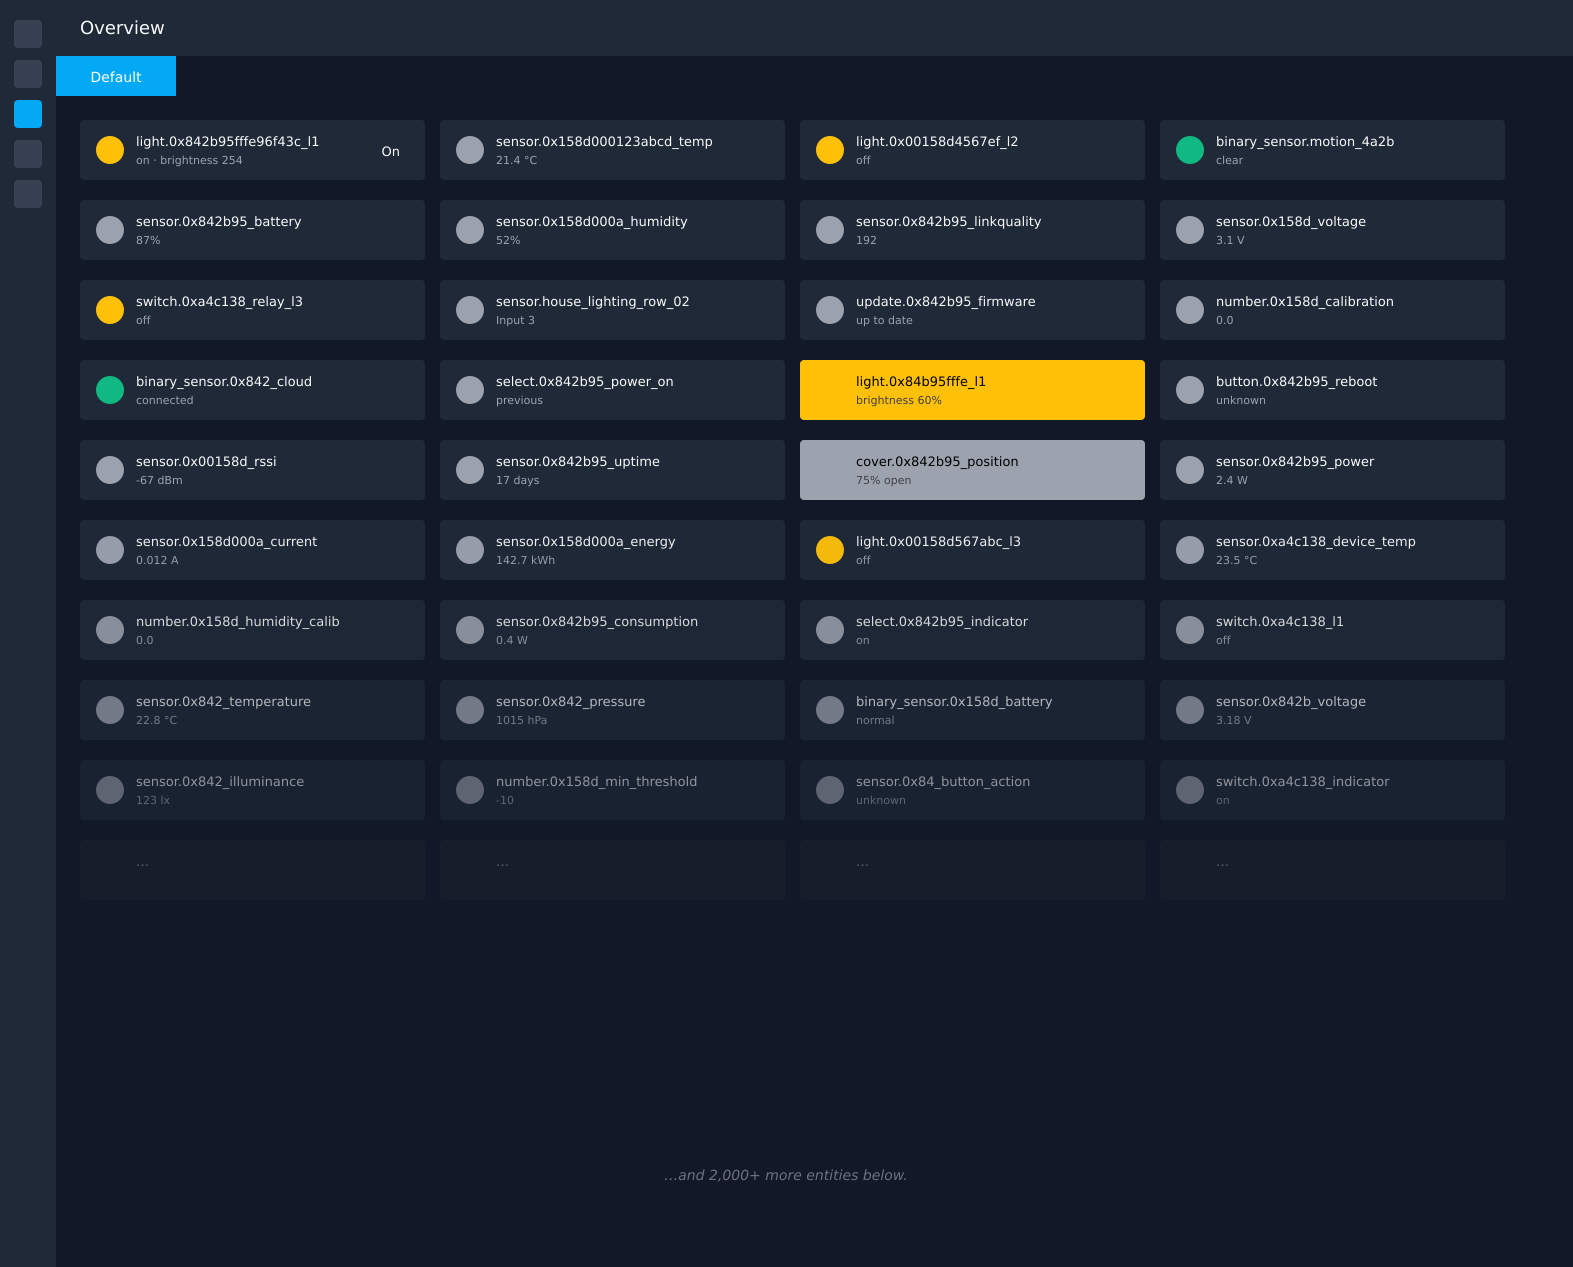Viewport: 1573px width, 1267px height.
Task: Open sensor.0x84_button_action entity
Action: 972,790
